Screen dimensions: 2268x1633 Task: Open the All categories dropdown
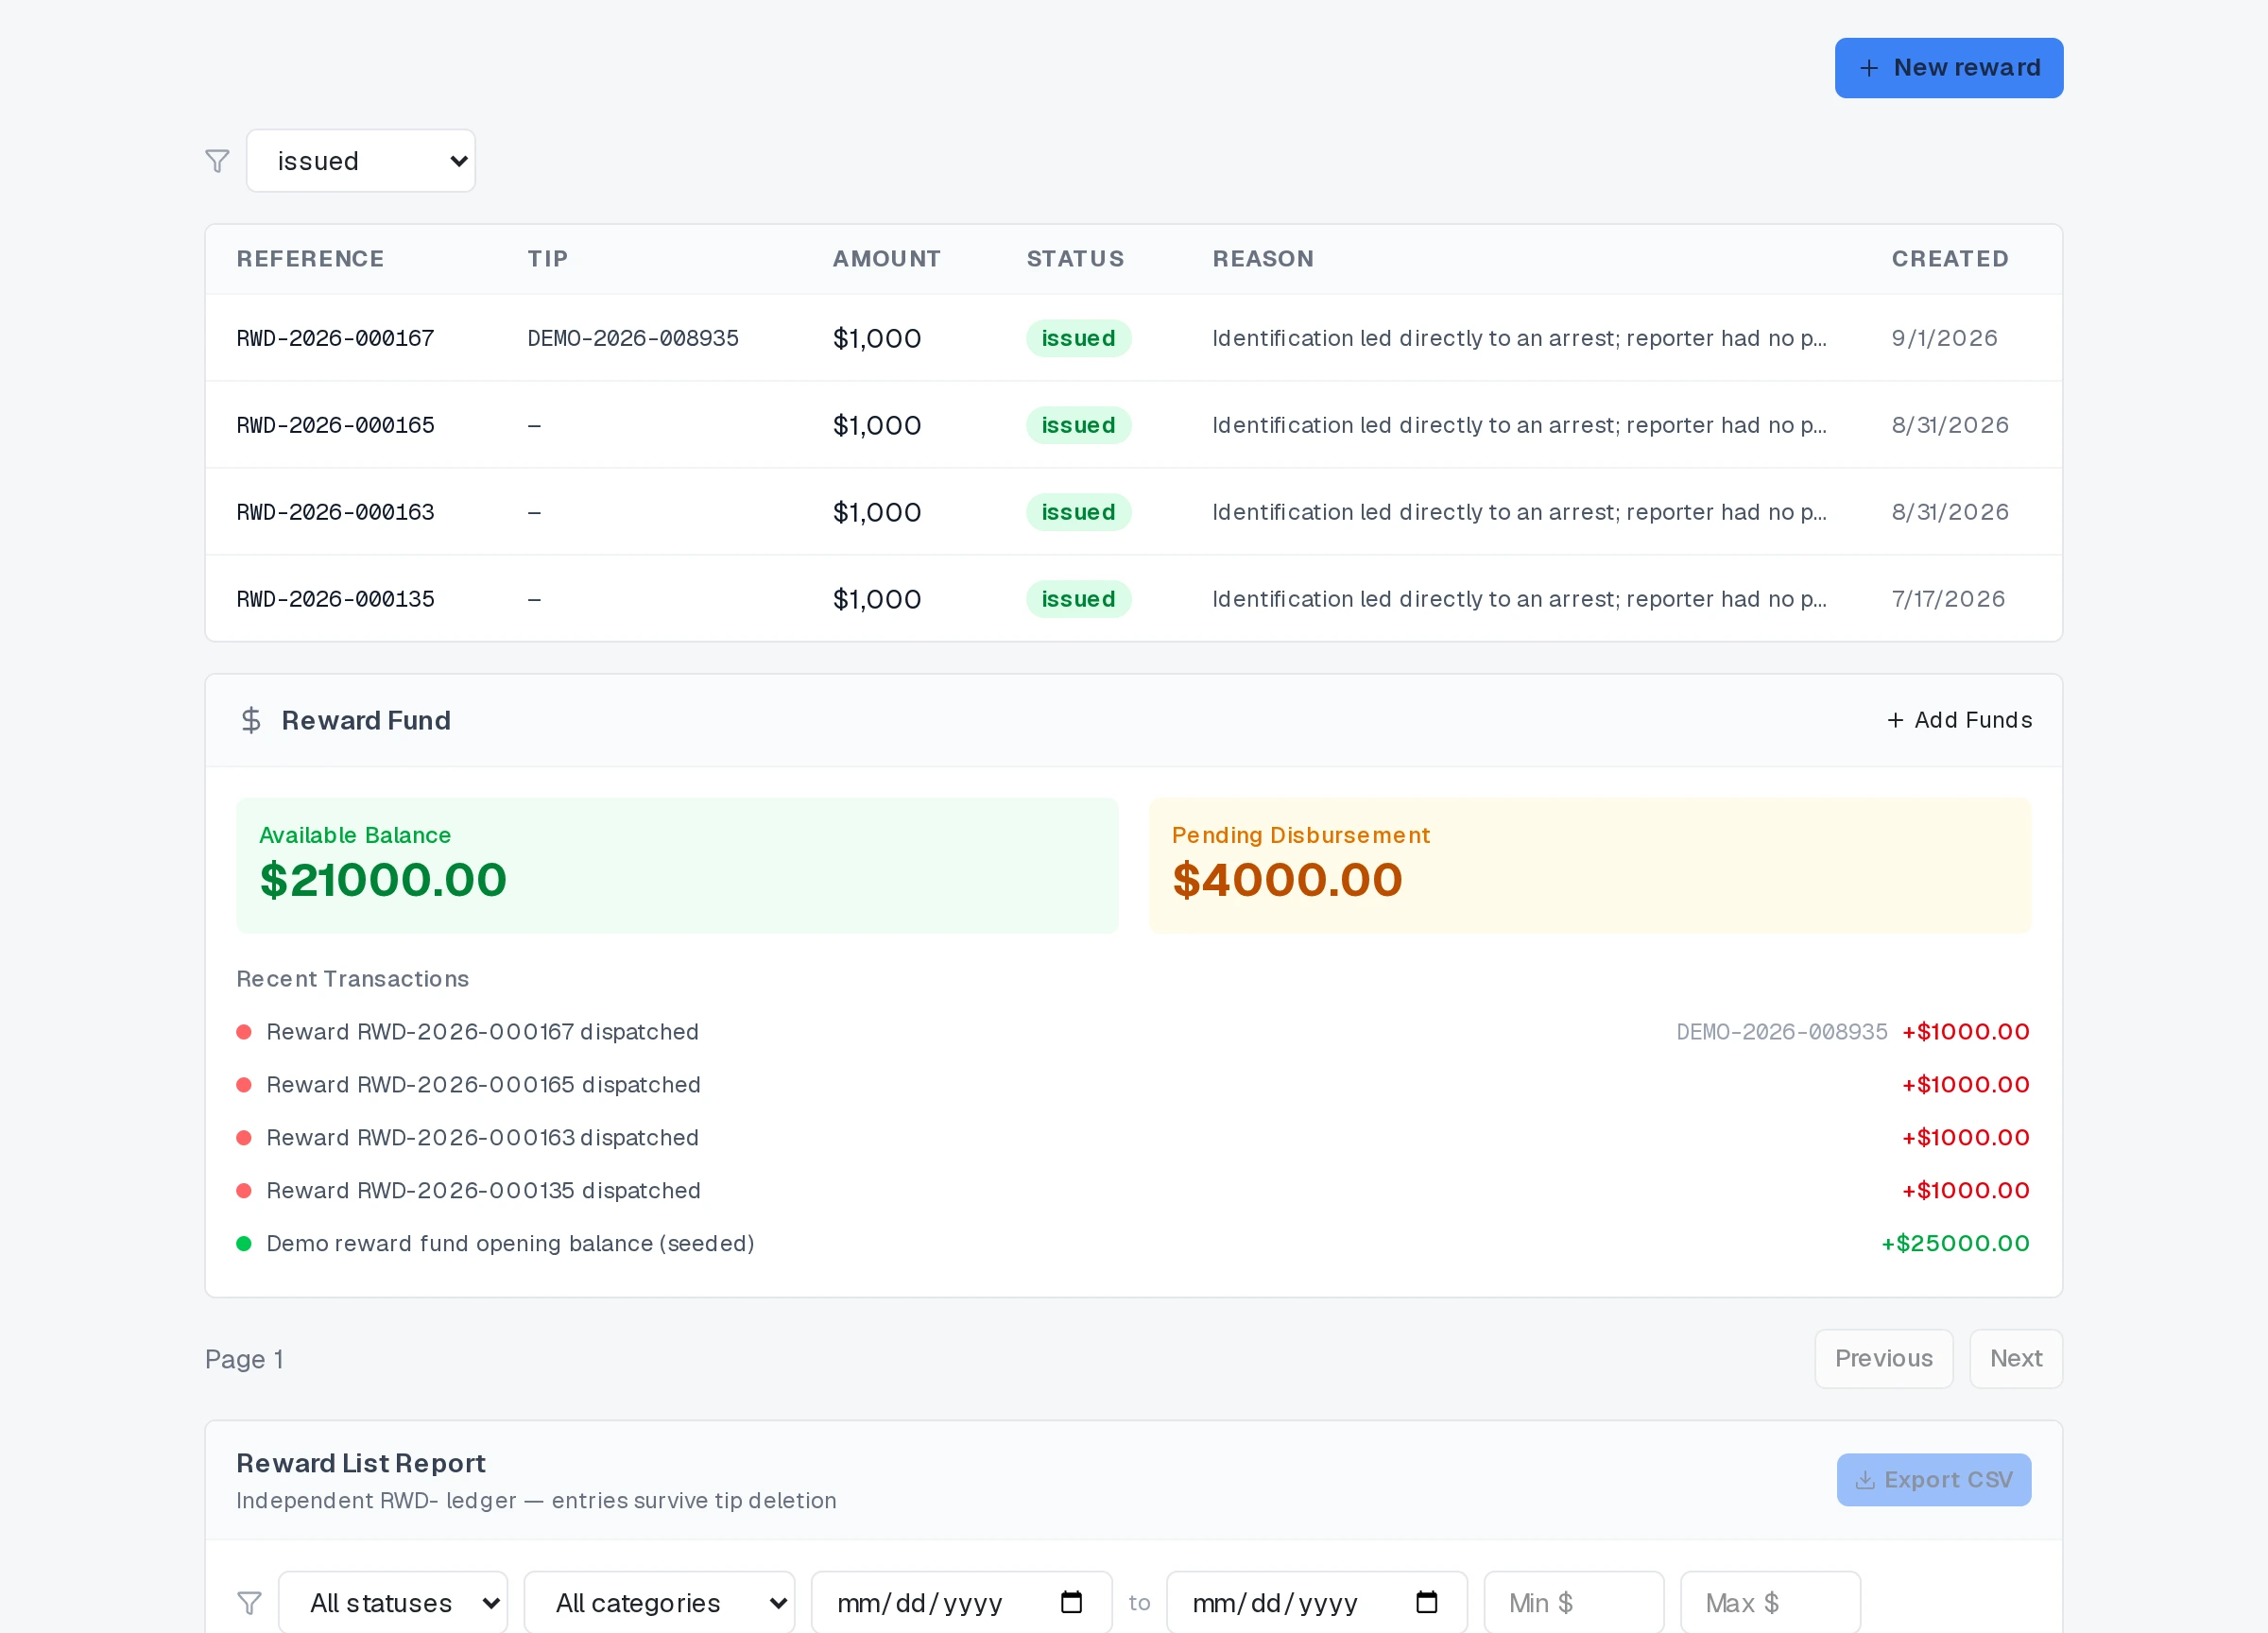coord(660,1603)
